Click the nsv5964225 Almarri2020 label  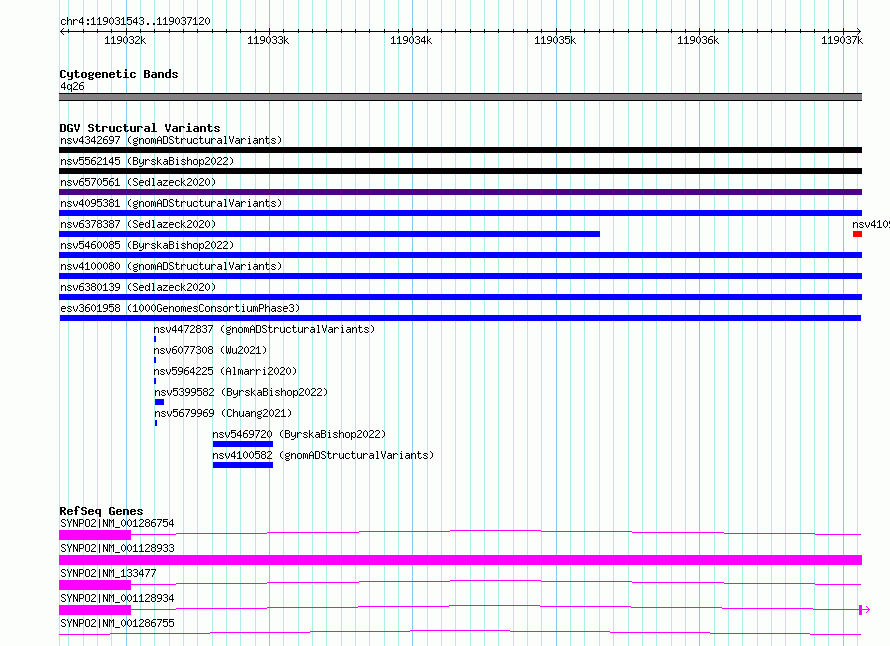[225, 371]
